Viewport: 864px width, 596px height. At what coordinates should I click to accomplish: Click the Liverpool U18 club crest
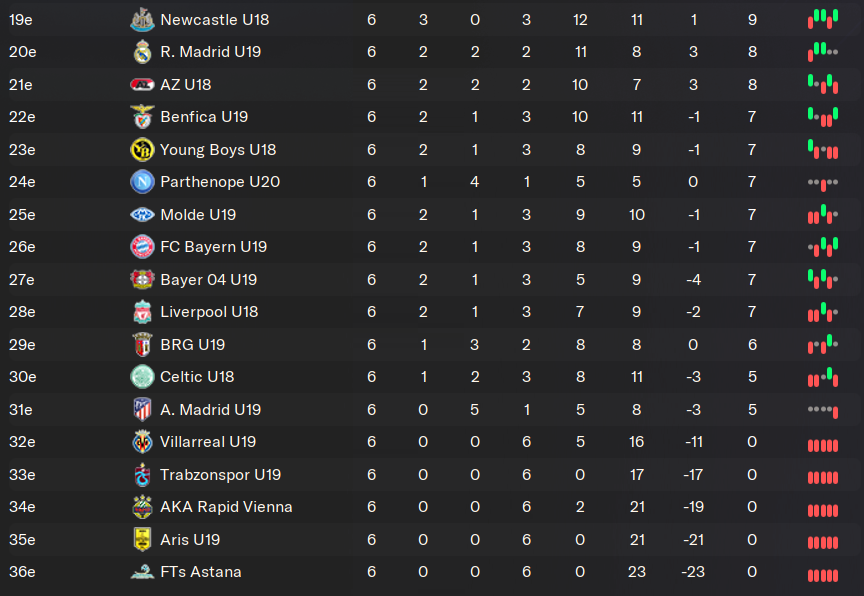[142, 312]
